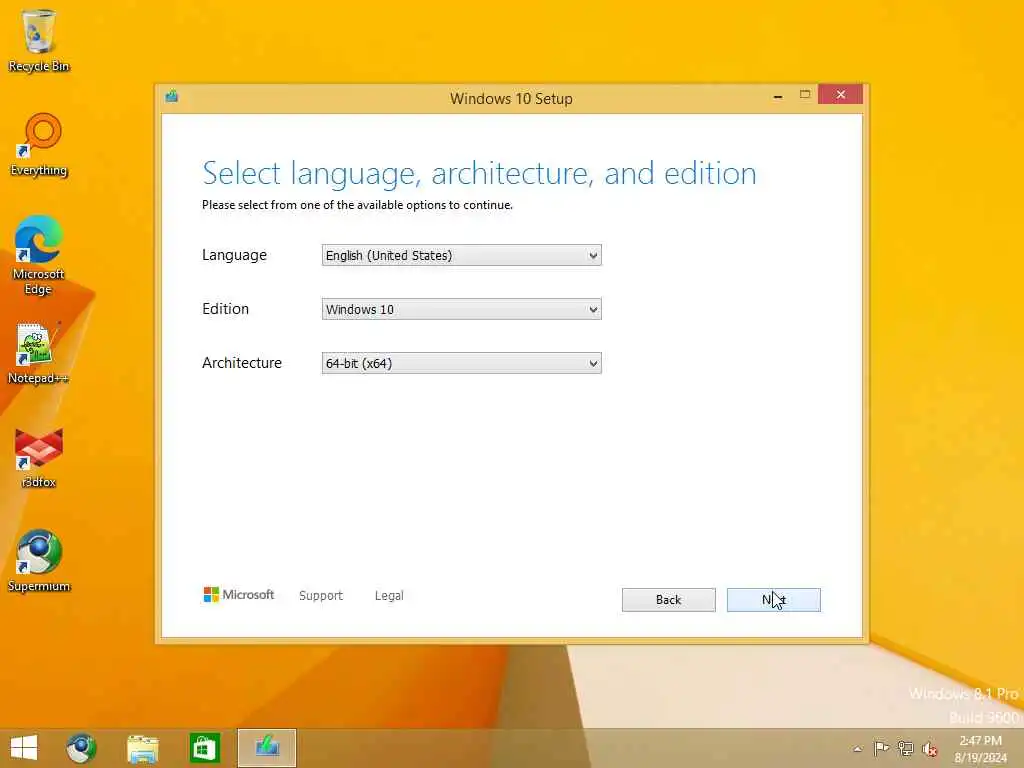Screen dimensions: 1024x768
Task: Open the Action Center flag icon
Action: click(881, 748)
